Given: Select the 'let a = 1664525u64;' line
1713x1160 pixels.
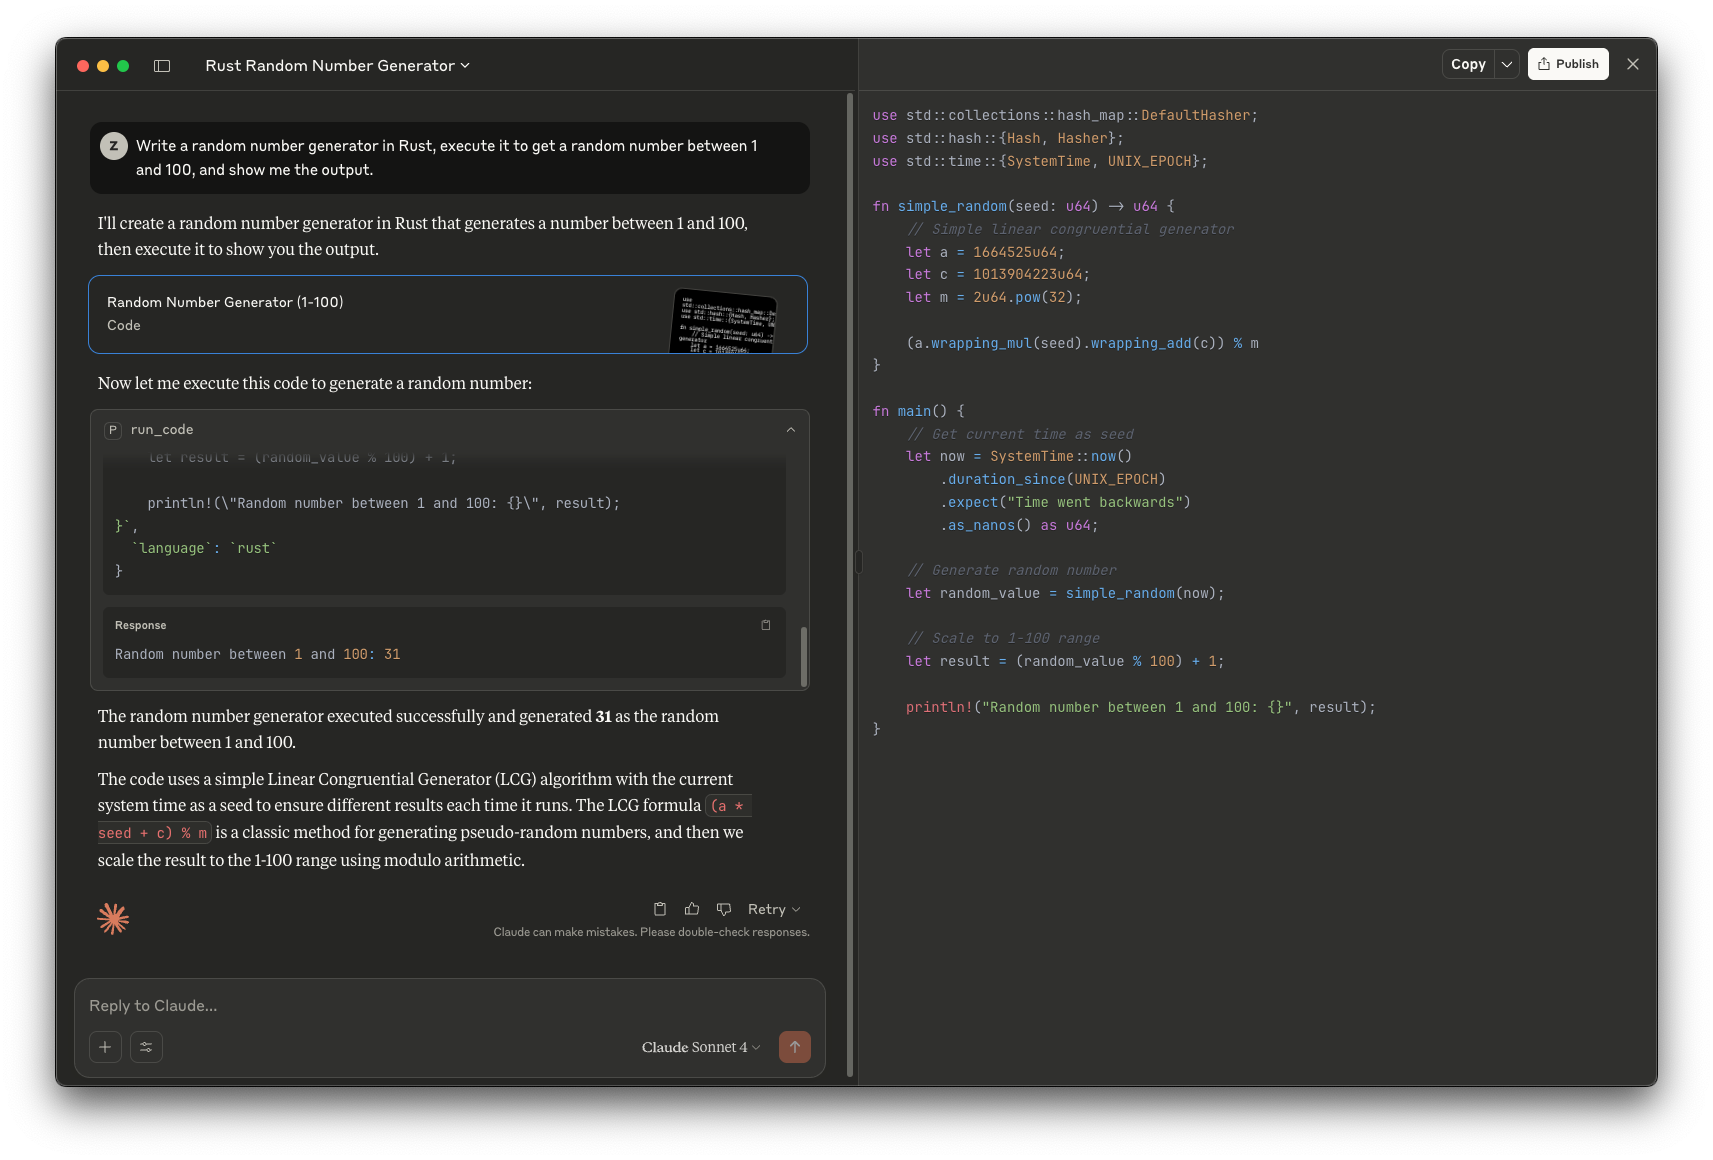Looking at the screenshot, I should [985, 252].
